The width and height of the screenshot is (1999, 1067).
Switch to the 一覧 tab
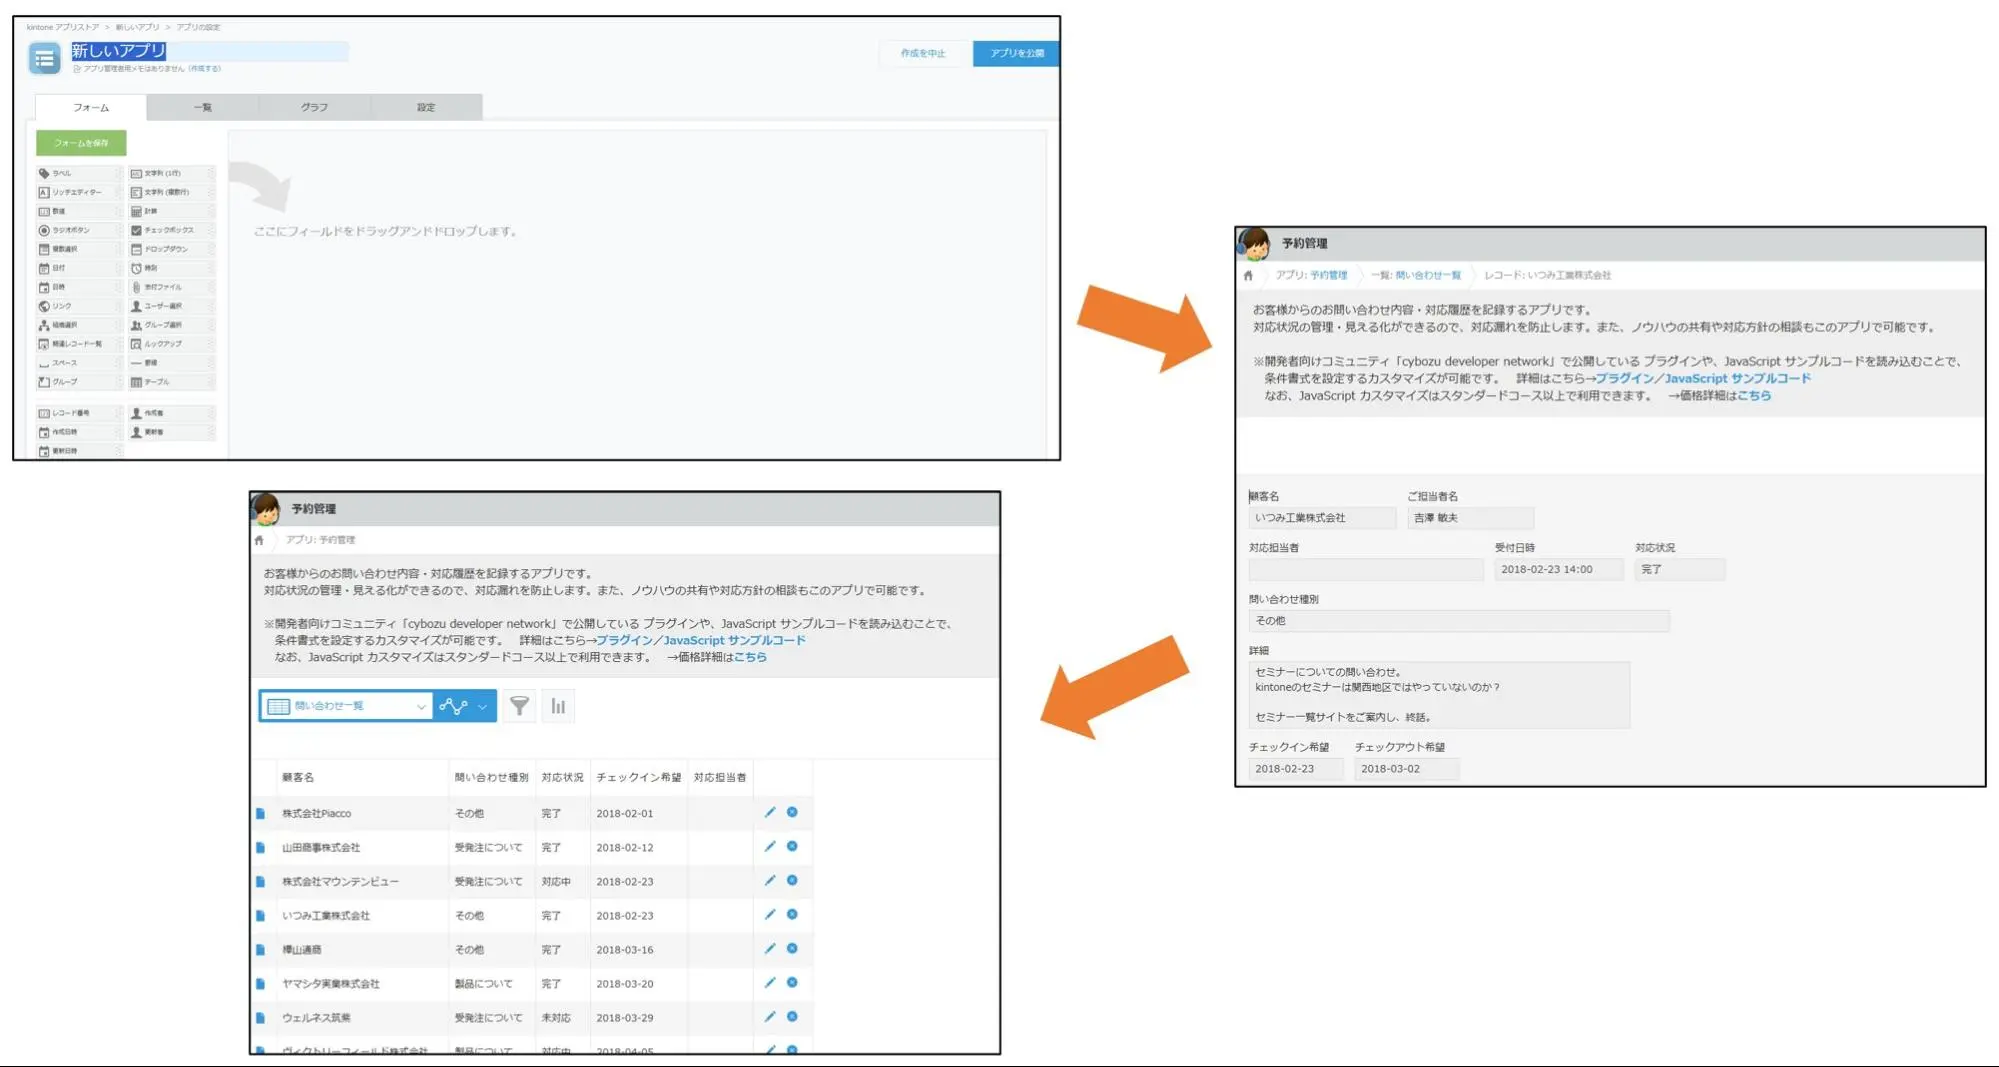(x=202, y=107)
